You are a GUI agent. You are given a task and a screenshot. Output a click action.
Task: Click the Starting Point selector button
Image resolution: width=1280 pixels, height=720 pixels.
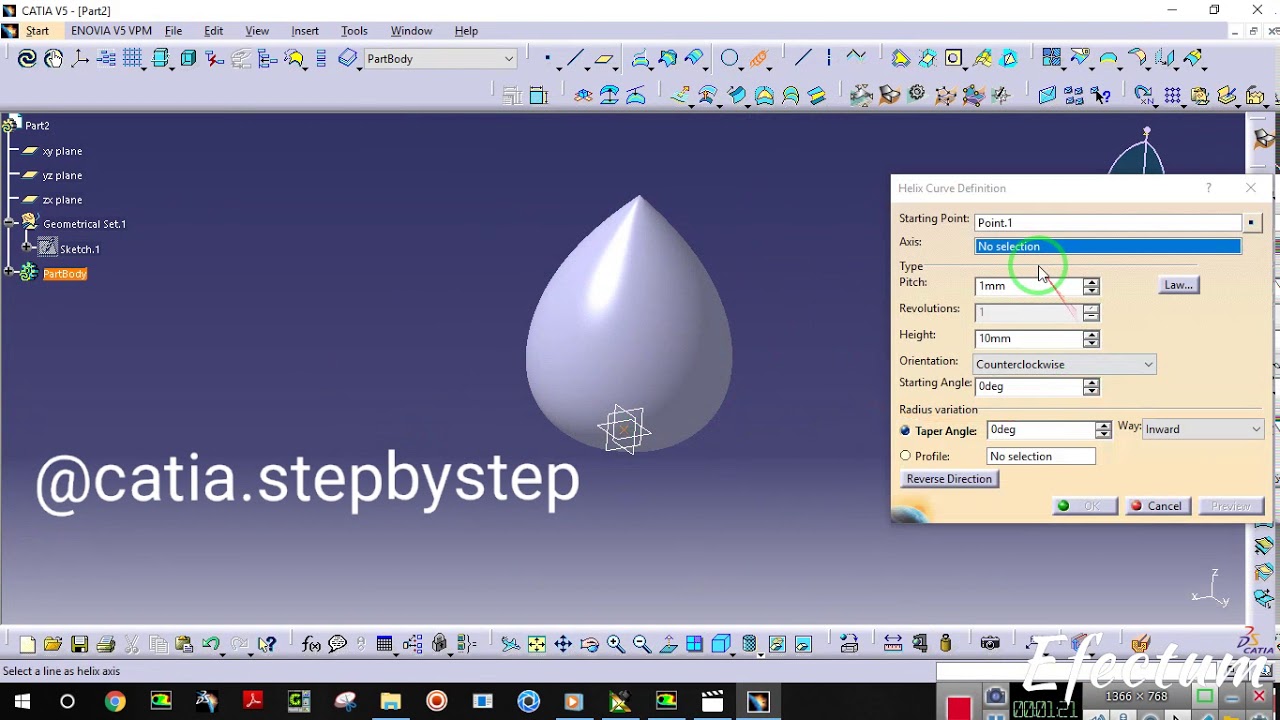pos(1252,222)
